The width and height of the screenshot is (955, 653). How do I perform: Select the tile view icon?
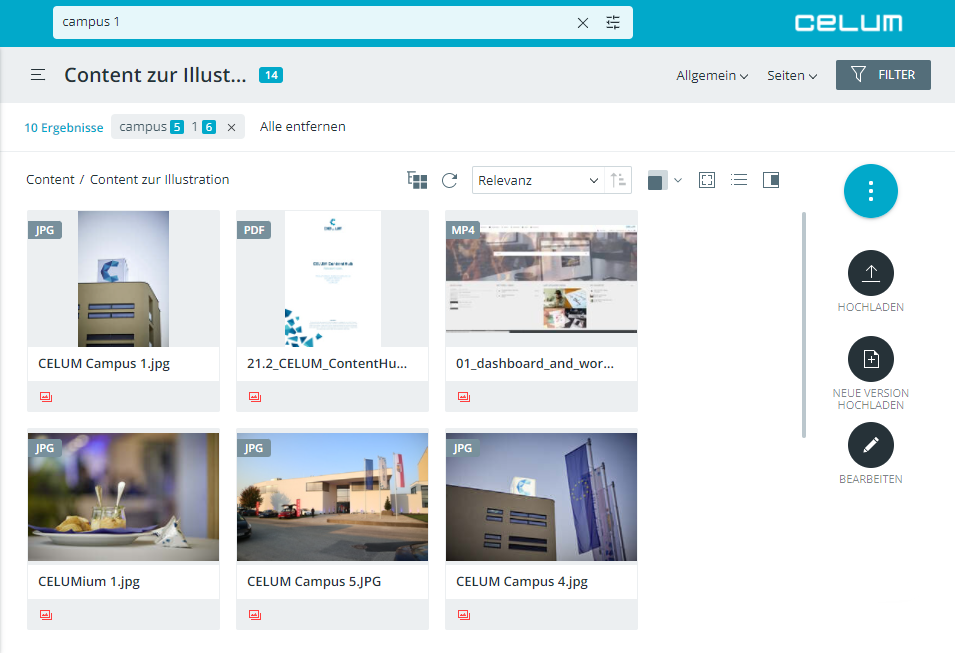pyautogui.click(x=656, y=180)
